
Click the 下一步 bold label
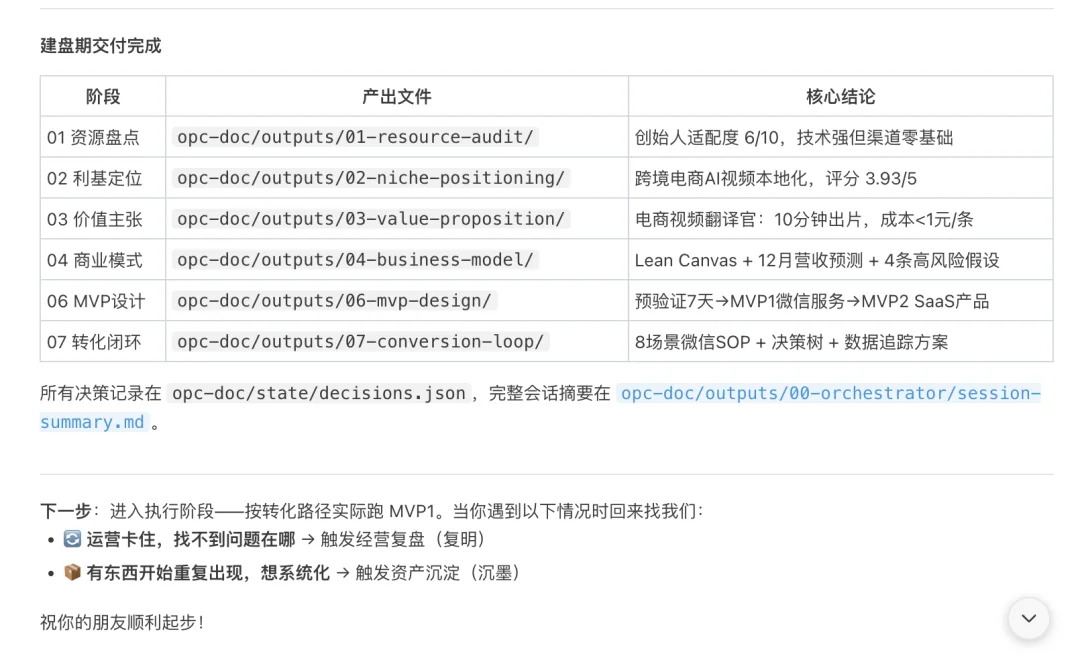(x=65, y=511)
